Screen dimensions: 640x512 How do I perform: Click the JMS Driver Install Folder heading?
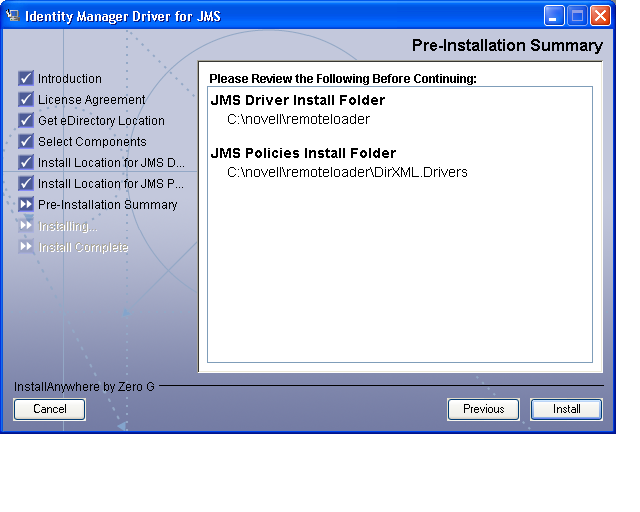coord(298,100)
